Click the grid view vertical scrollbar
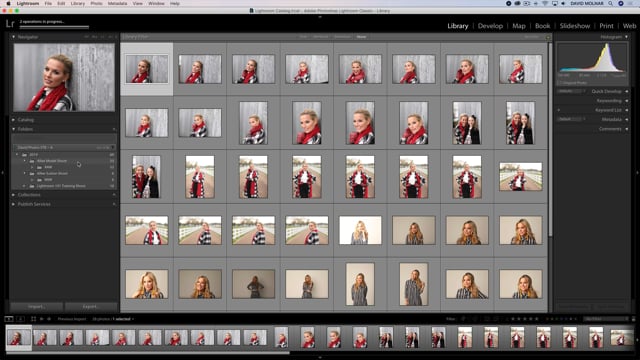Viewport: 640px width, 360px height. [x=550, y=139]
